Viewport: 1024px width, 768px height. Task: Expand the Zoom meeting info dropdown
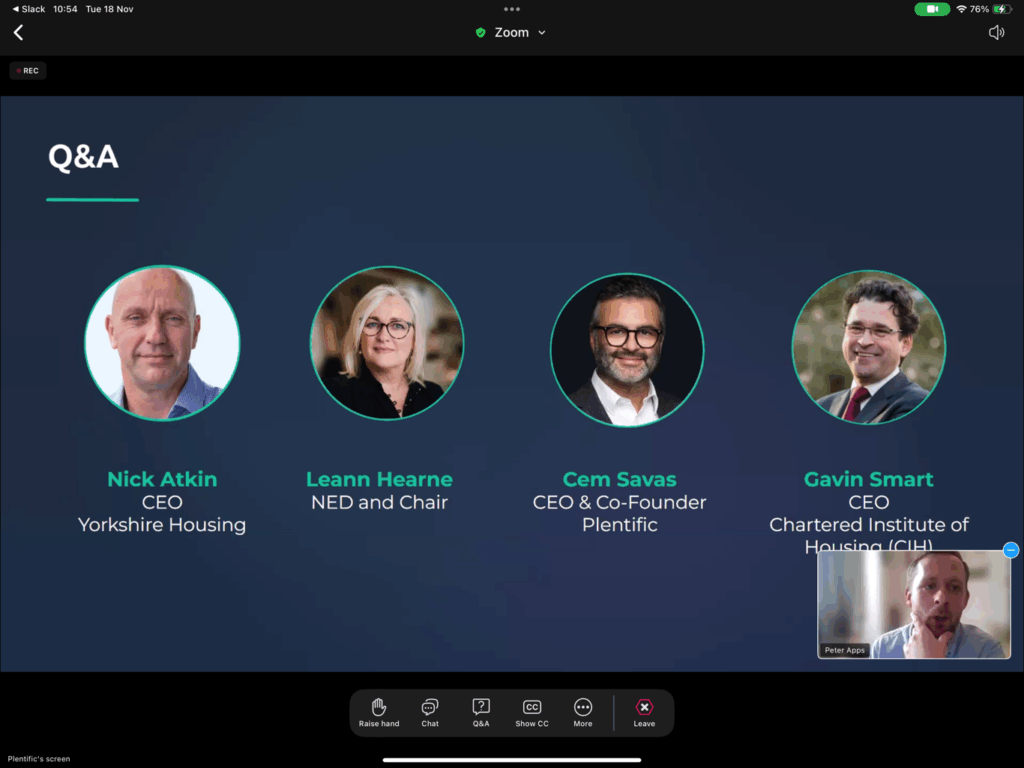tap(542, 33)
